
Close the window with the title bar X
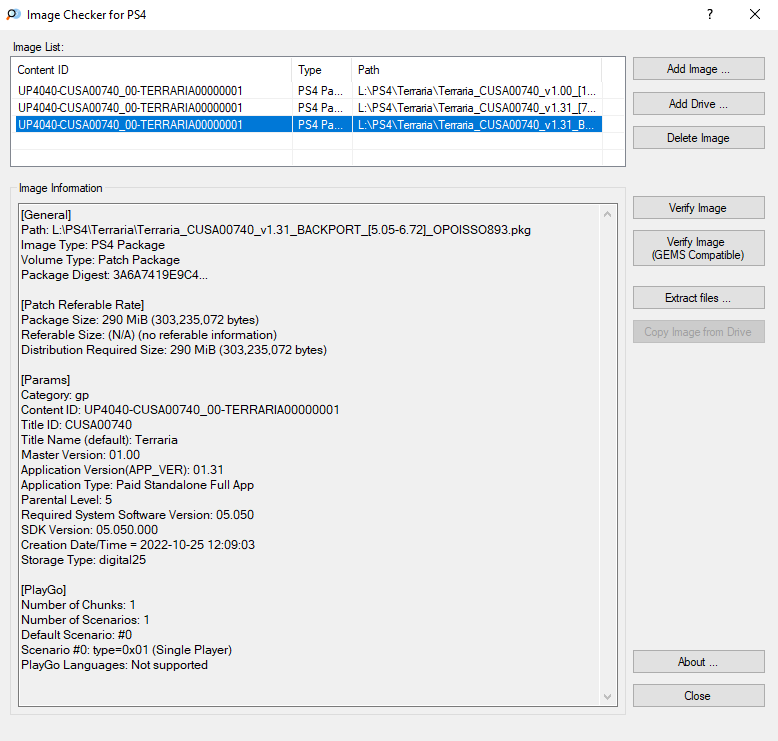tap(755, 15)
